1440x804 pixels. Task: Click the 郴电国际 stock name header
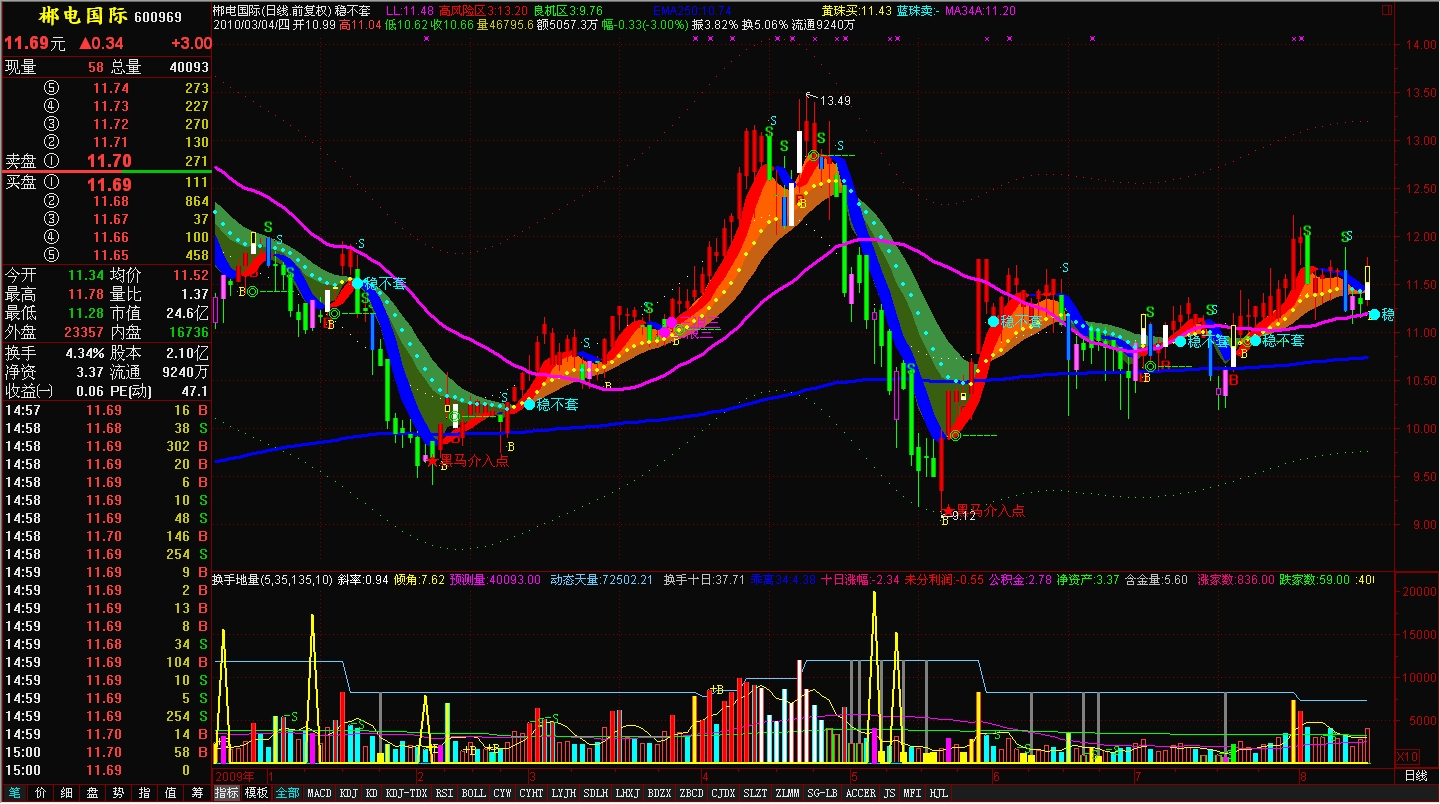click(x=83, y=17)
